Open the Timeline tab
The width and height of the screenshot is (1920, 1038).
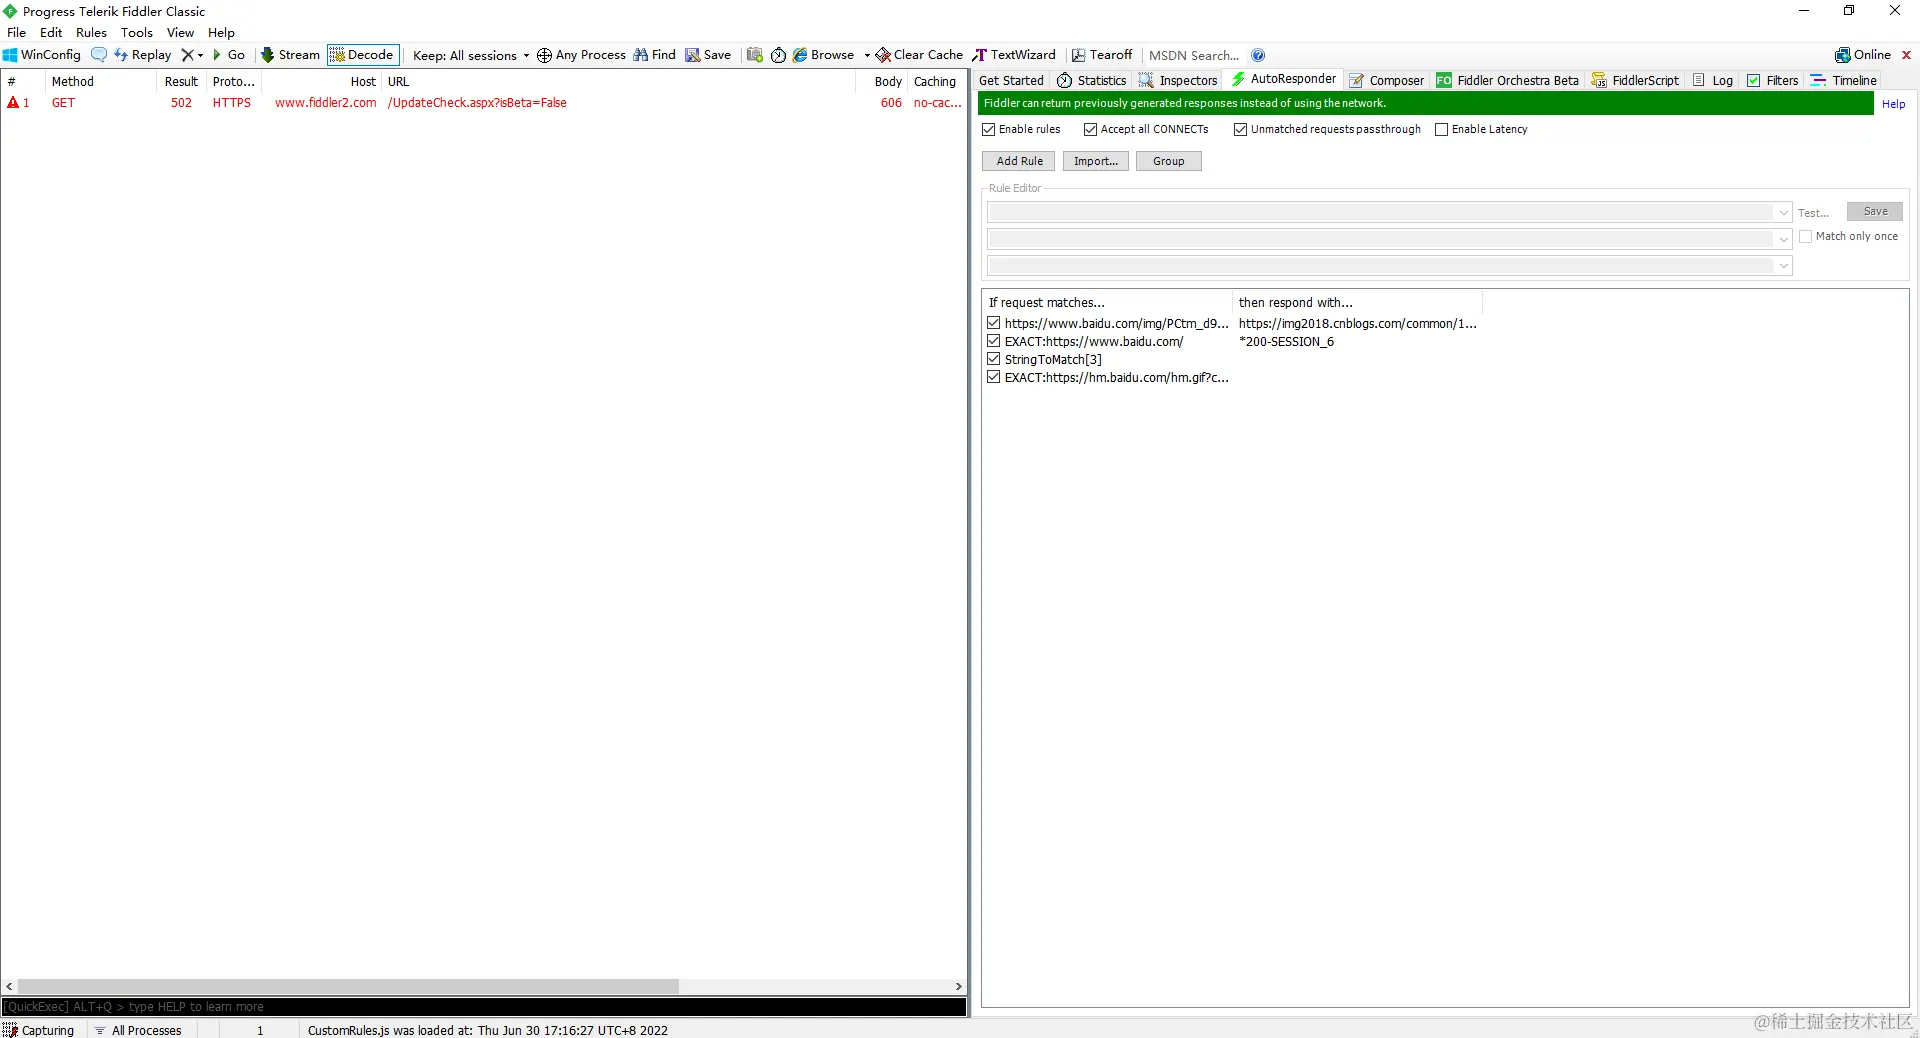[x=1844, y=80]
